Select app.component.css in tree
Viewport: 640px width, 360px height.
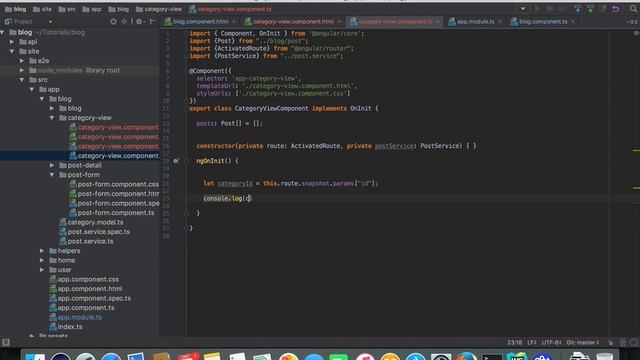(x=84, y=279)
